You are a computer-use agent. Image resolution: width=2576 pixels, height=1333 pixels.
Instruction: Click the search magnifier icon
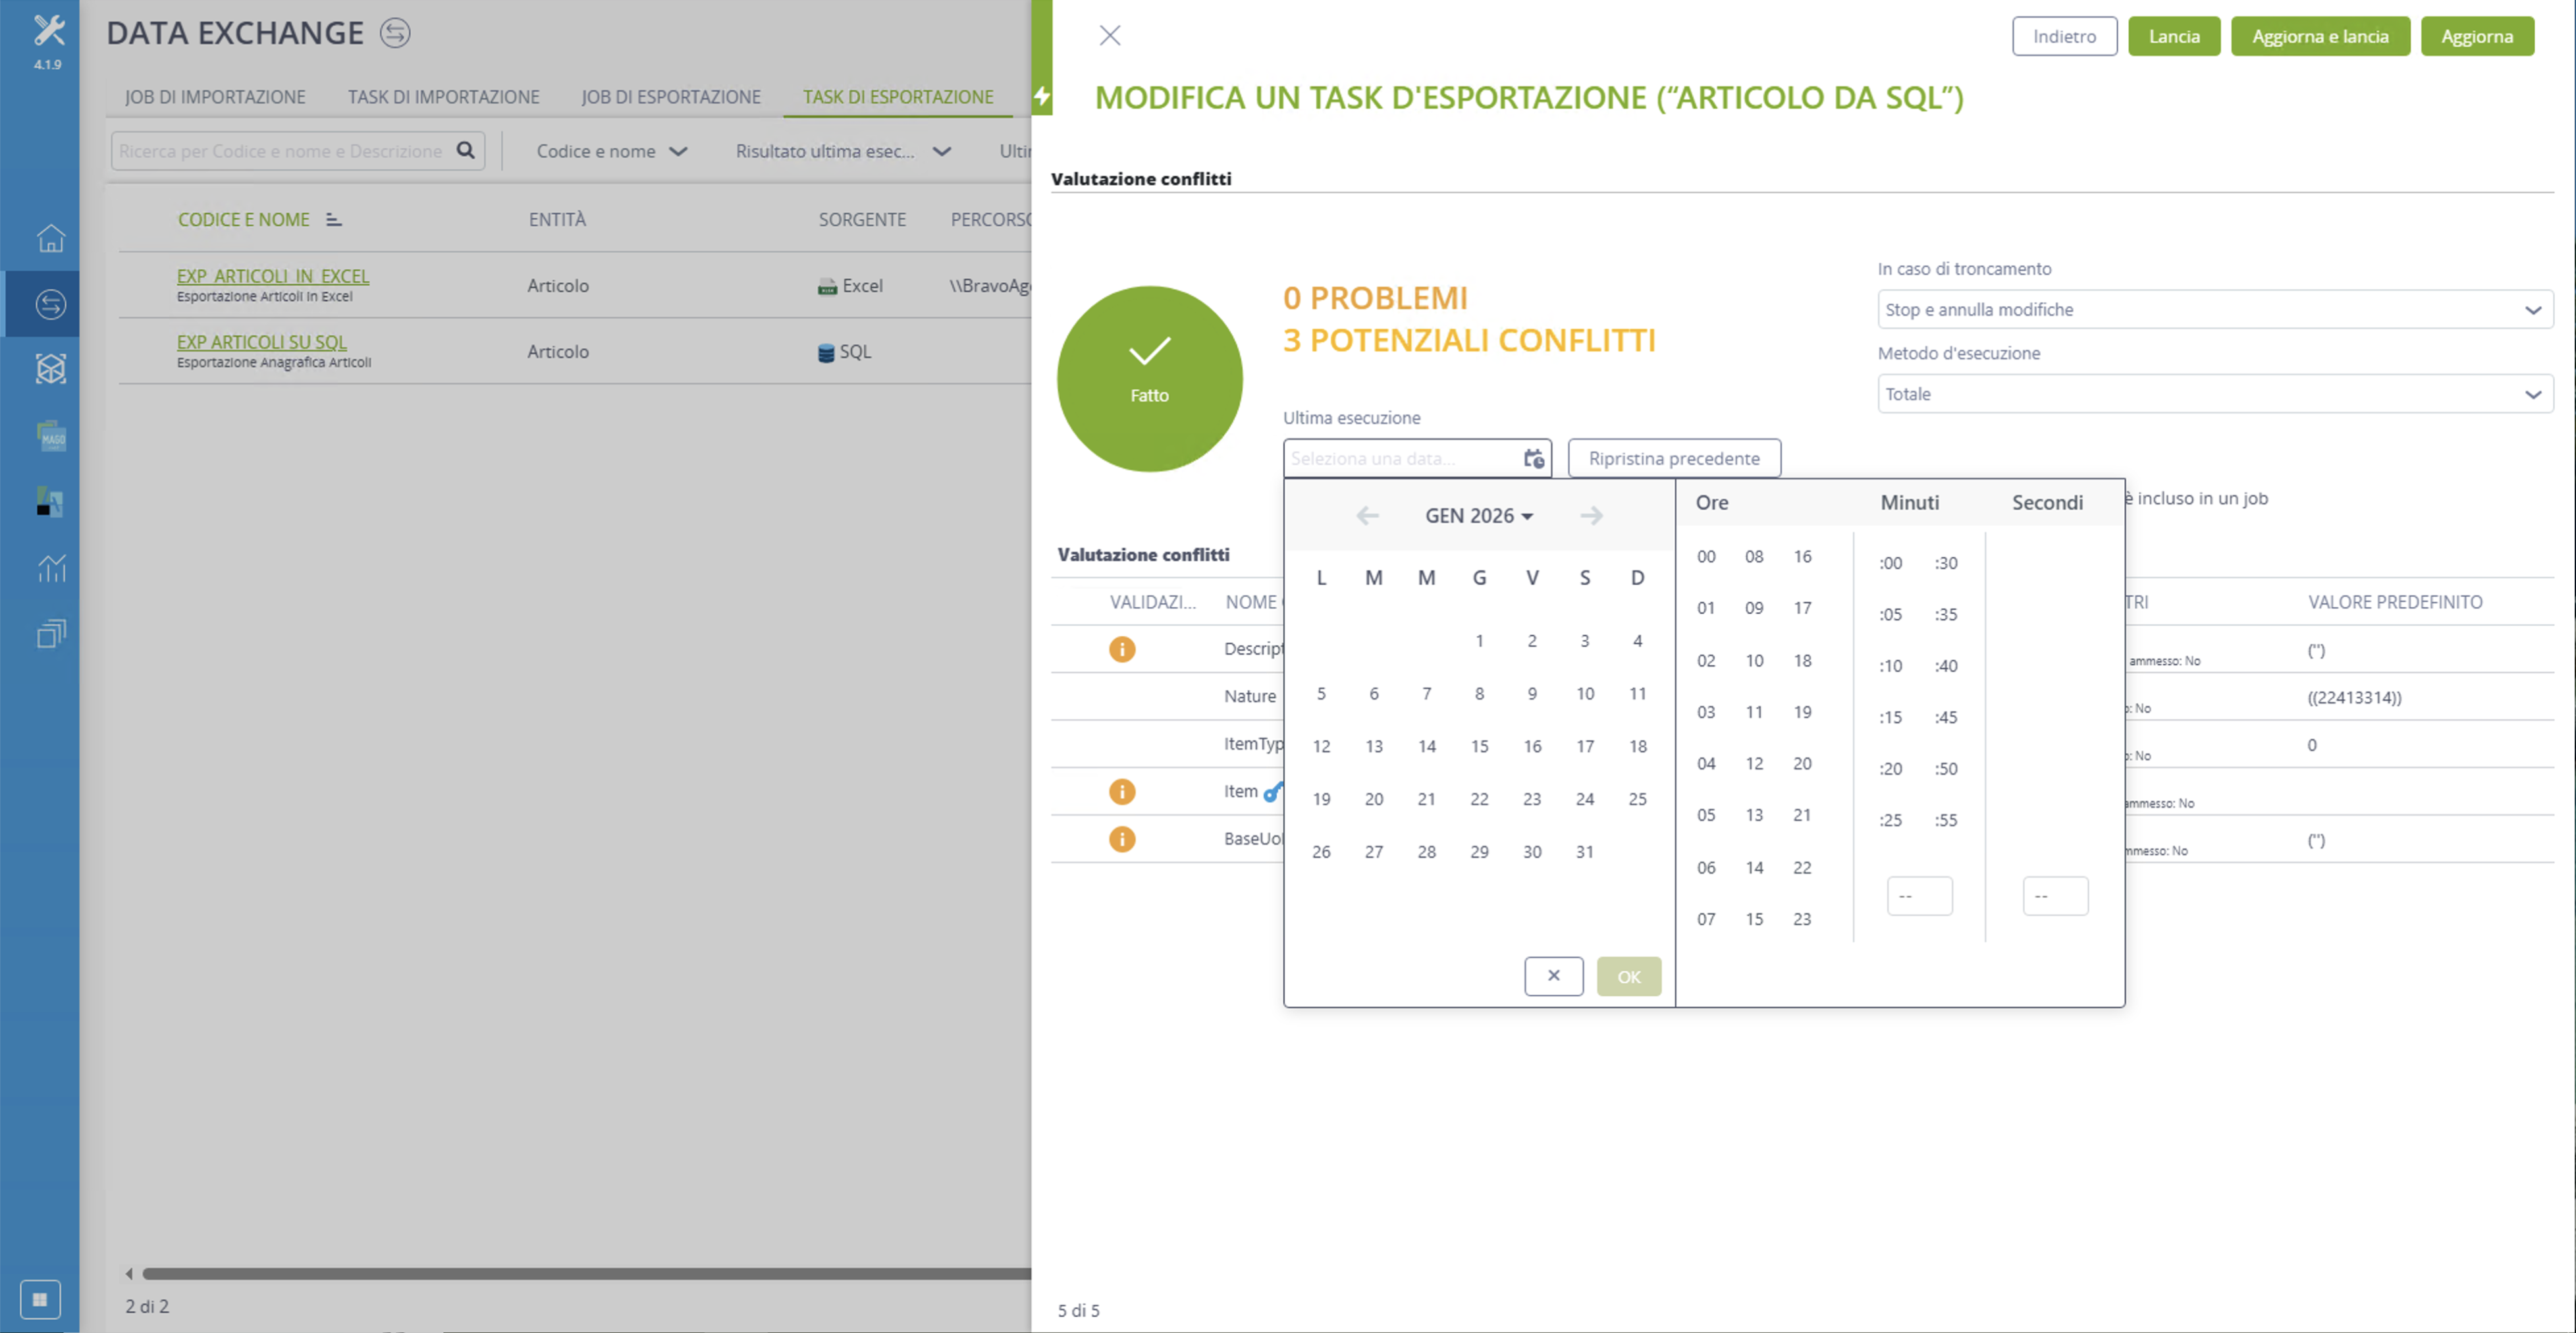[465, 151]
